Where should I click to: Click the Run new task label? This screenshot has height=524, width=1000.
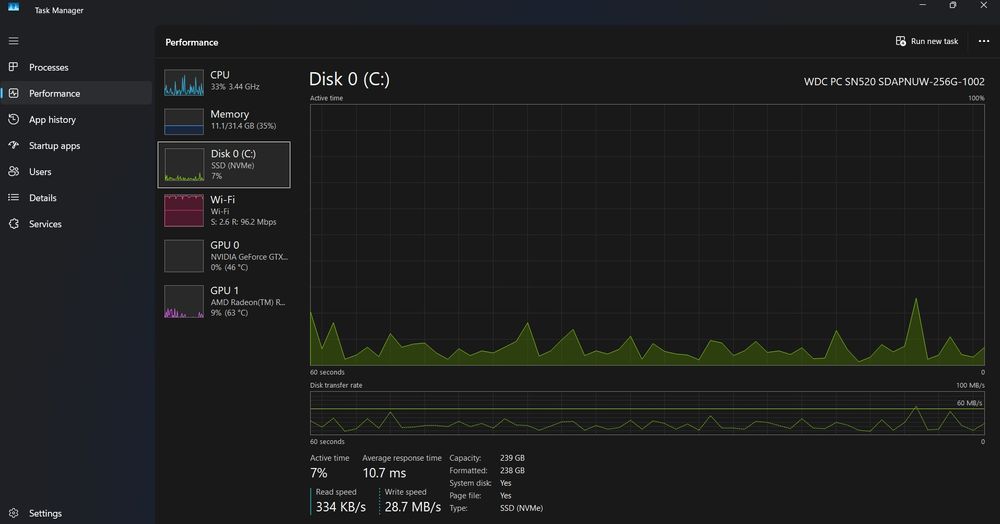(934, 41)
